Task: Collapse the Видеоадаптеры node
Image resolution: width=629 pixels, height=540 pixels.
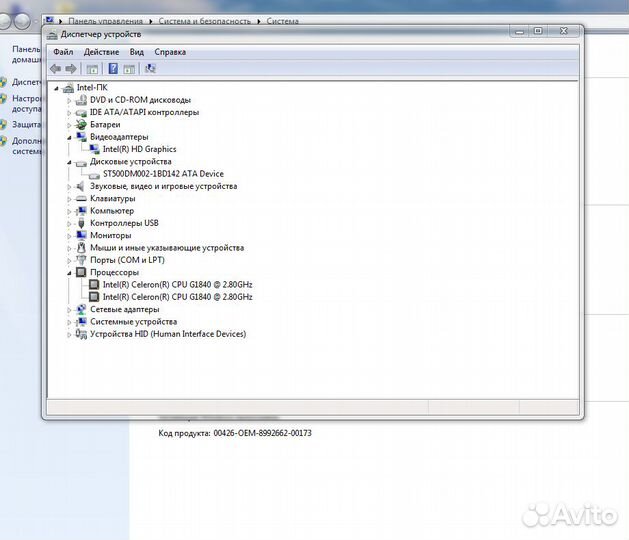Action: click(69, 137)
